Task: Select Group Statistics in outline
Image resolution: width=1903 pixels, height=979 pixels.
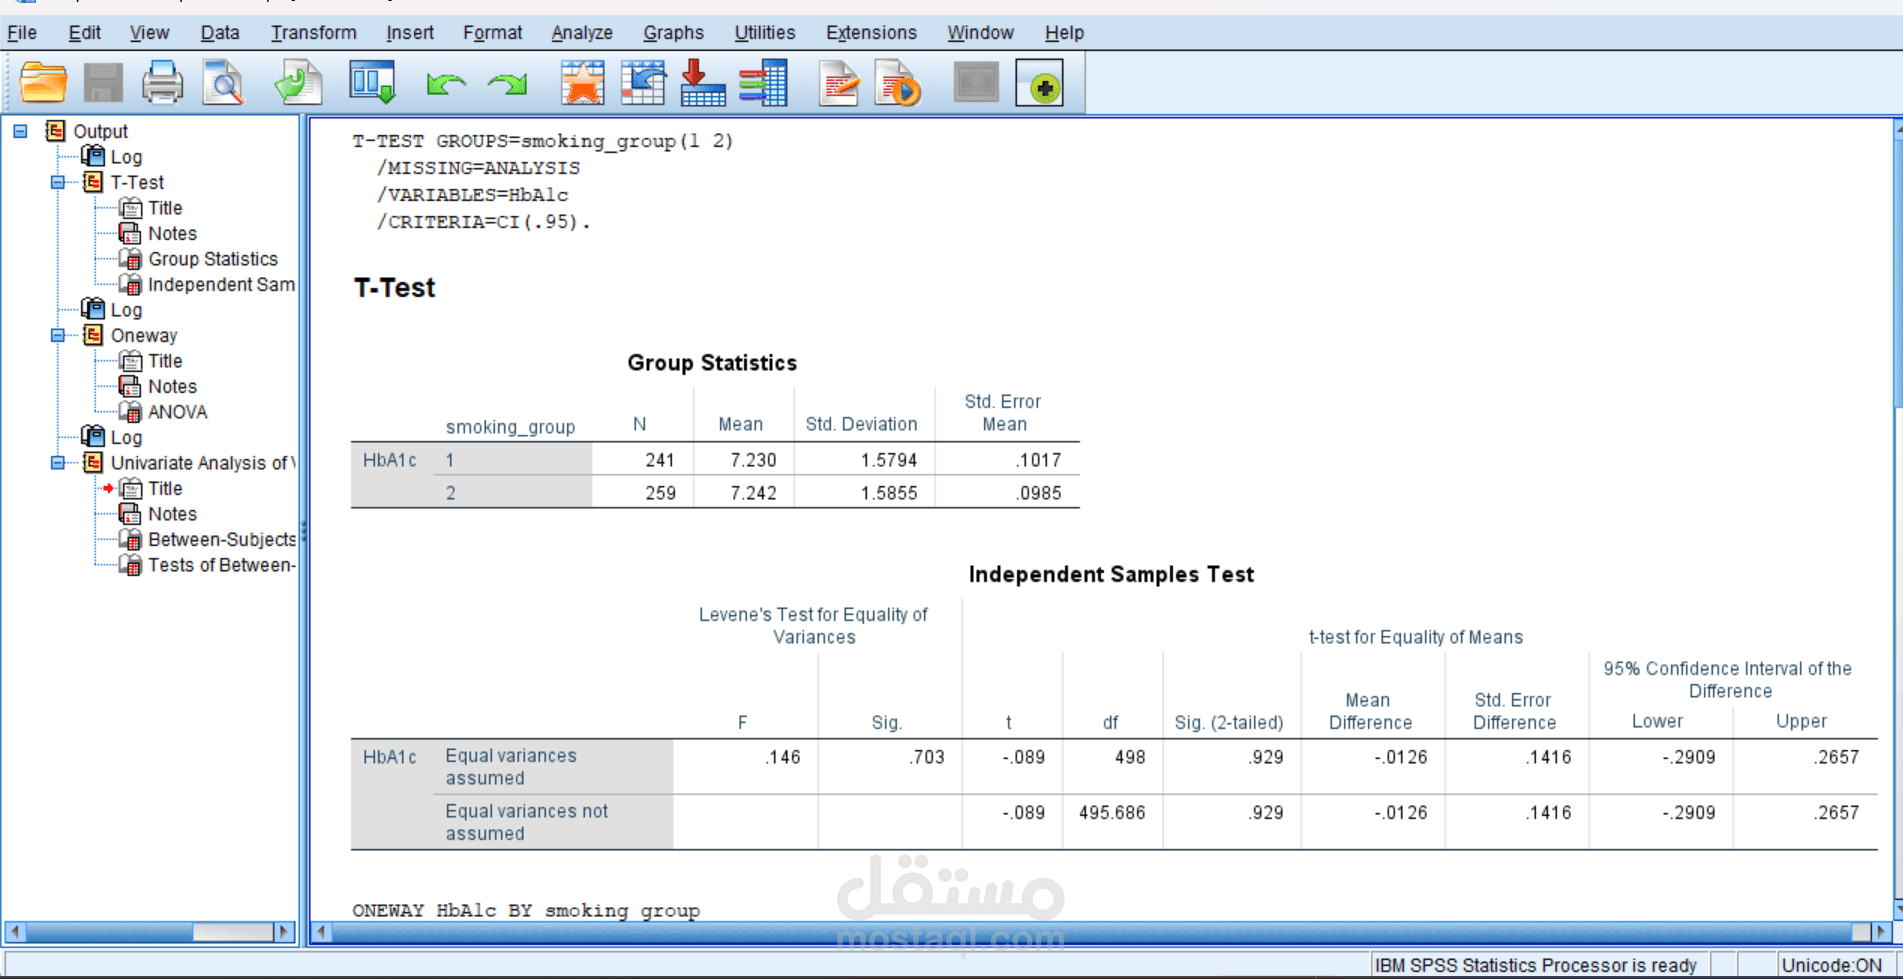Action: point(212,259)
